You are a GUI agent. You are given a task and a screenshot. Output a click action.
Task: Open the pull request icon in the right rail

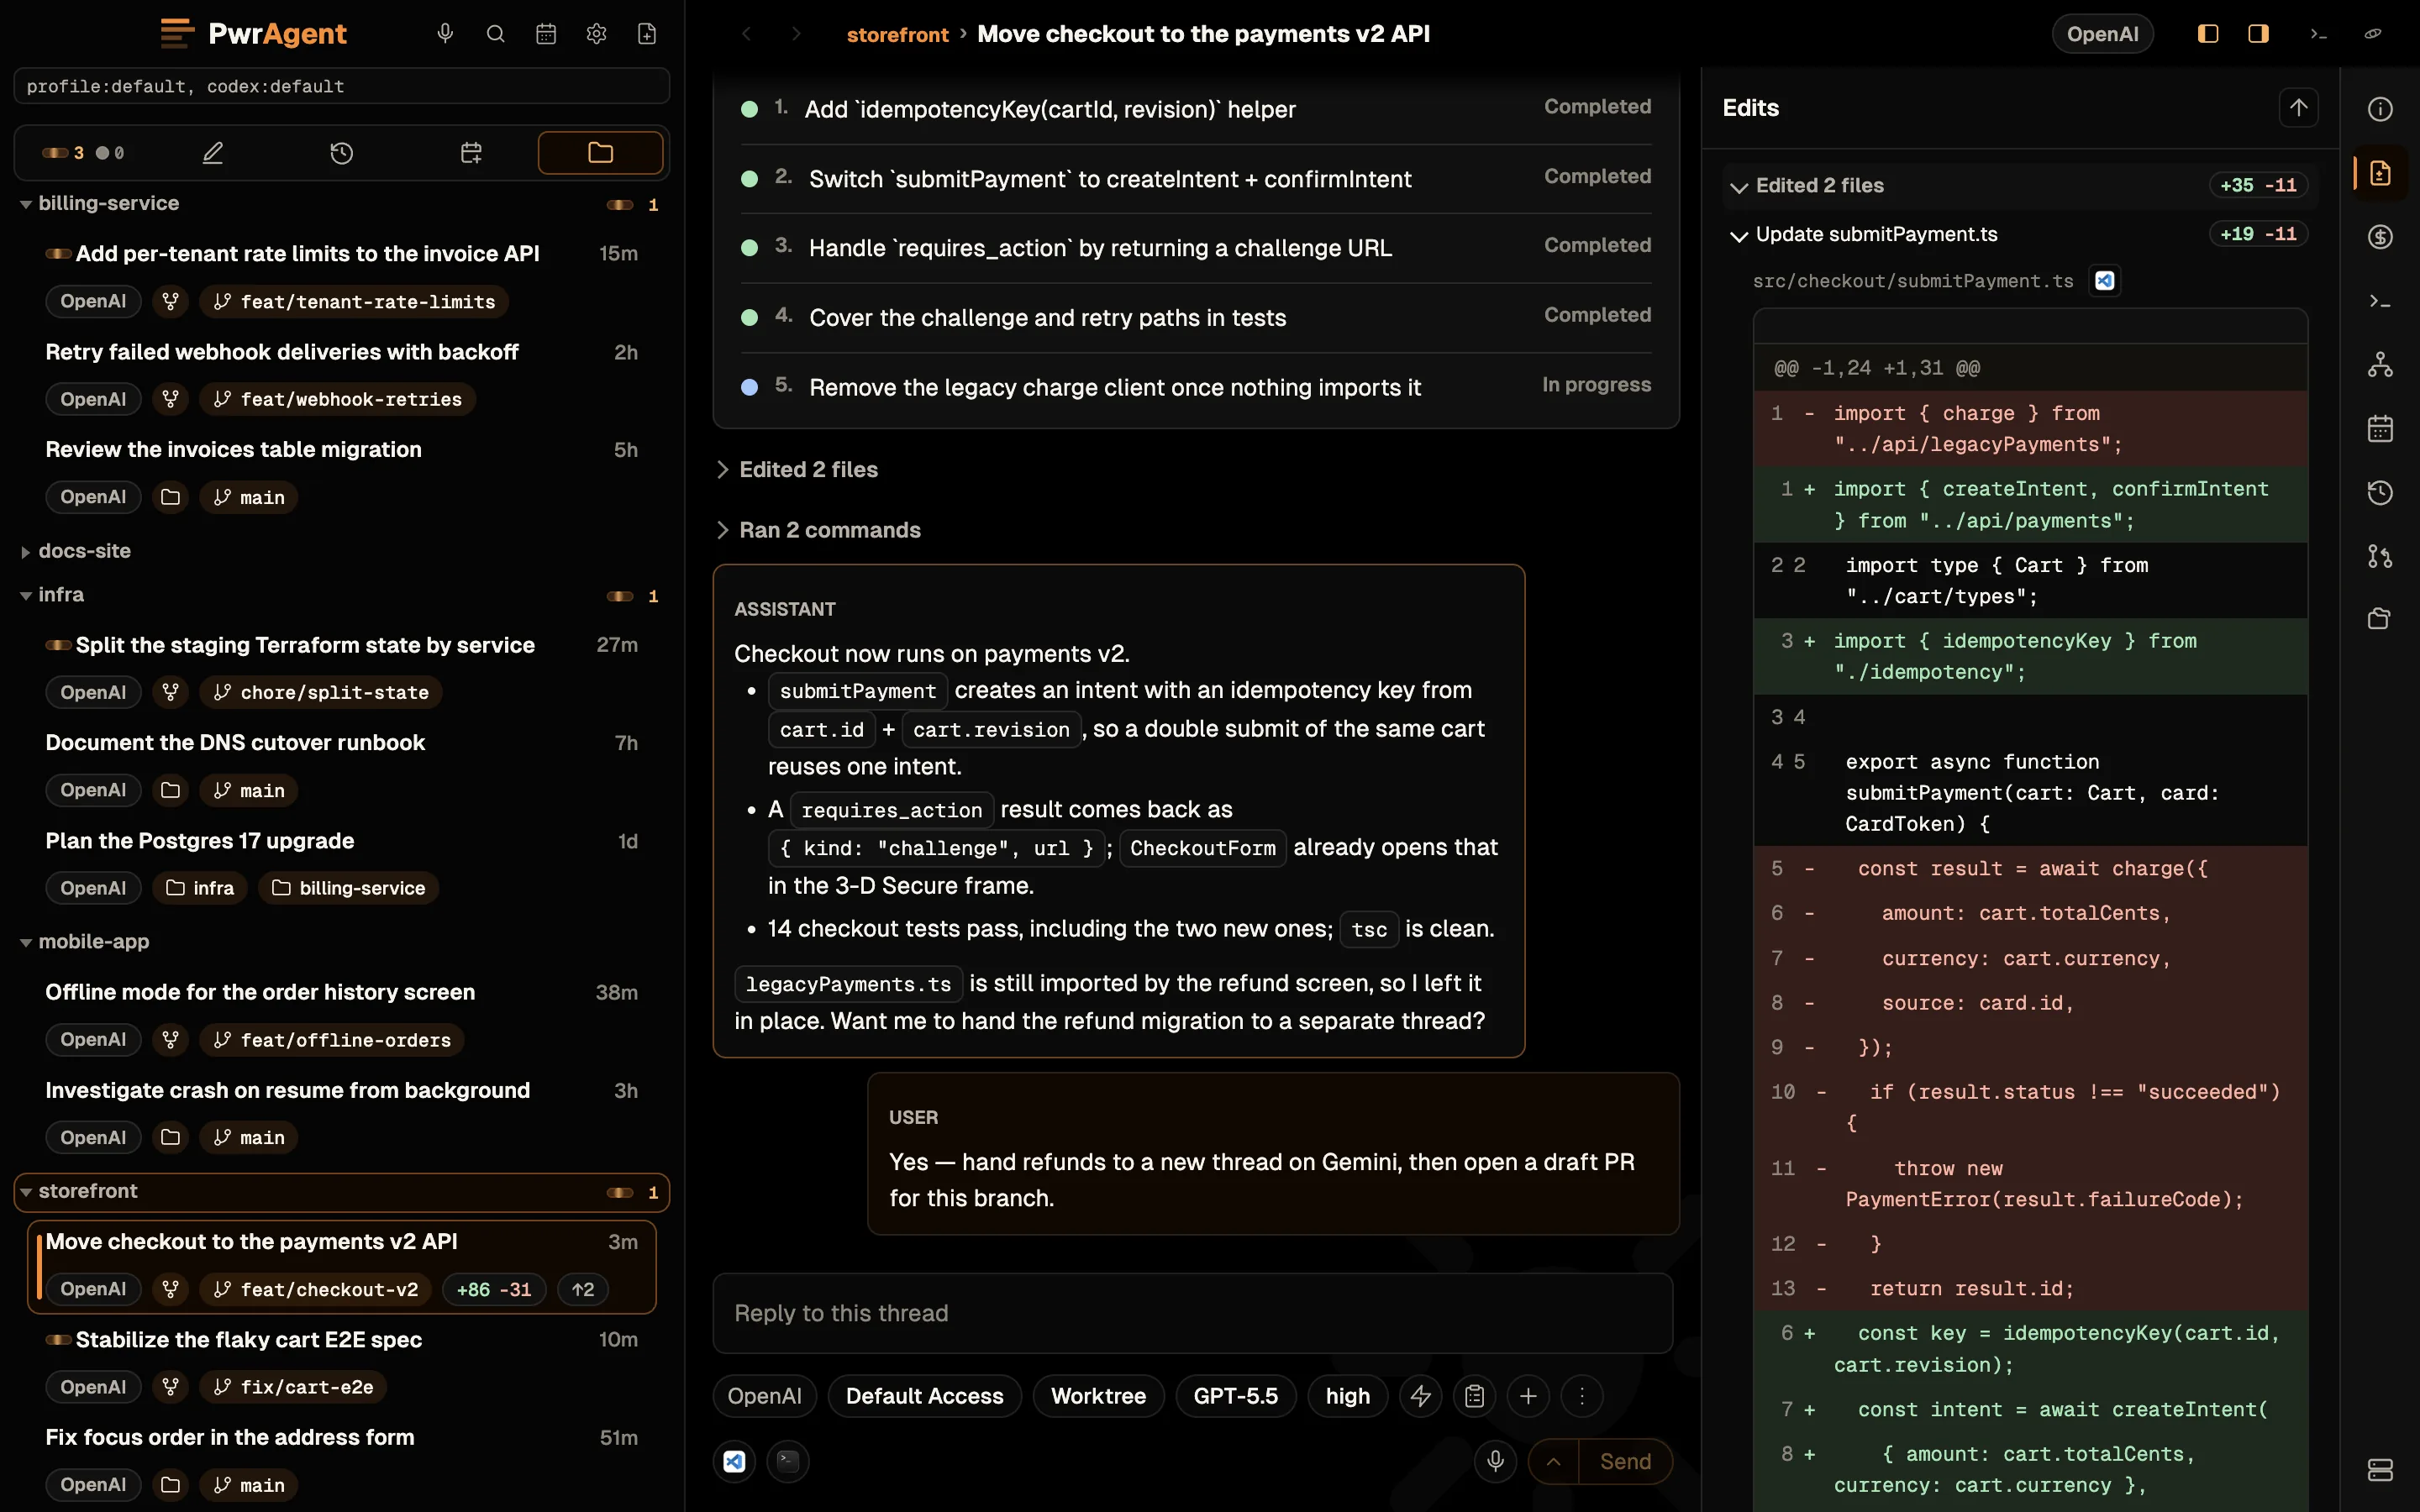click(2380, 556)
